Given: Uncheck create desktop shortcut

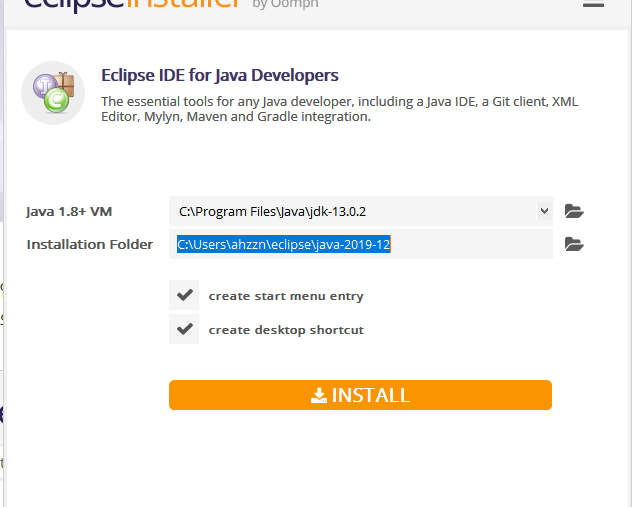Looking at the screenshot, I should click(184, 329).
